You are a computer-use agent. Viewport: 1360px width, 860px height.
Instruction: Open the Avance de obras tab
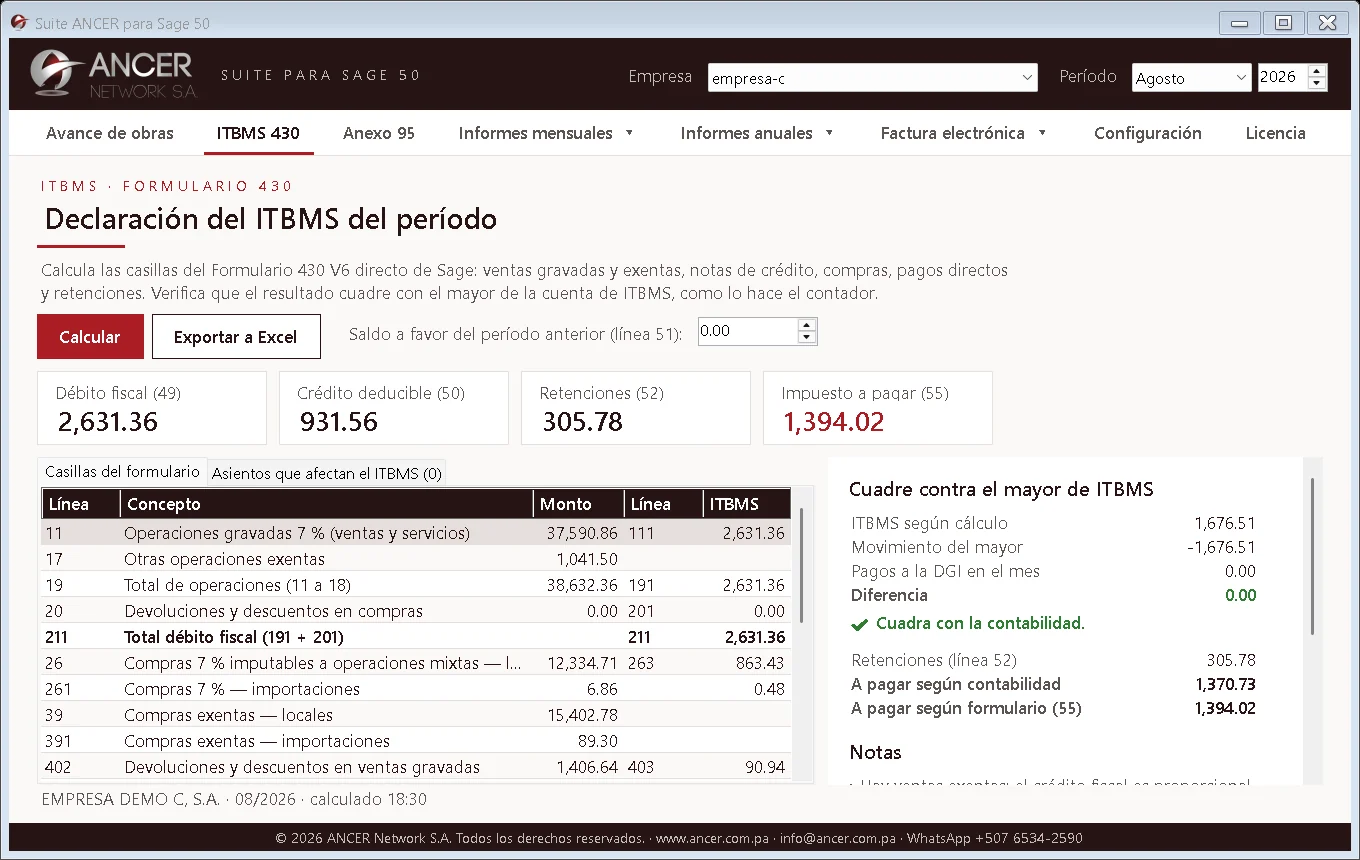(x=110, y=133)
